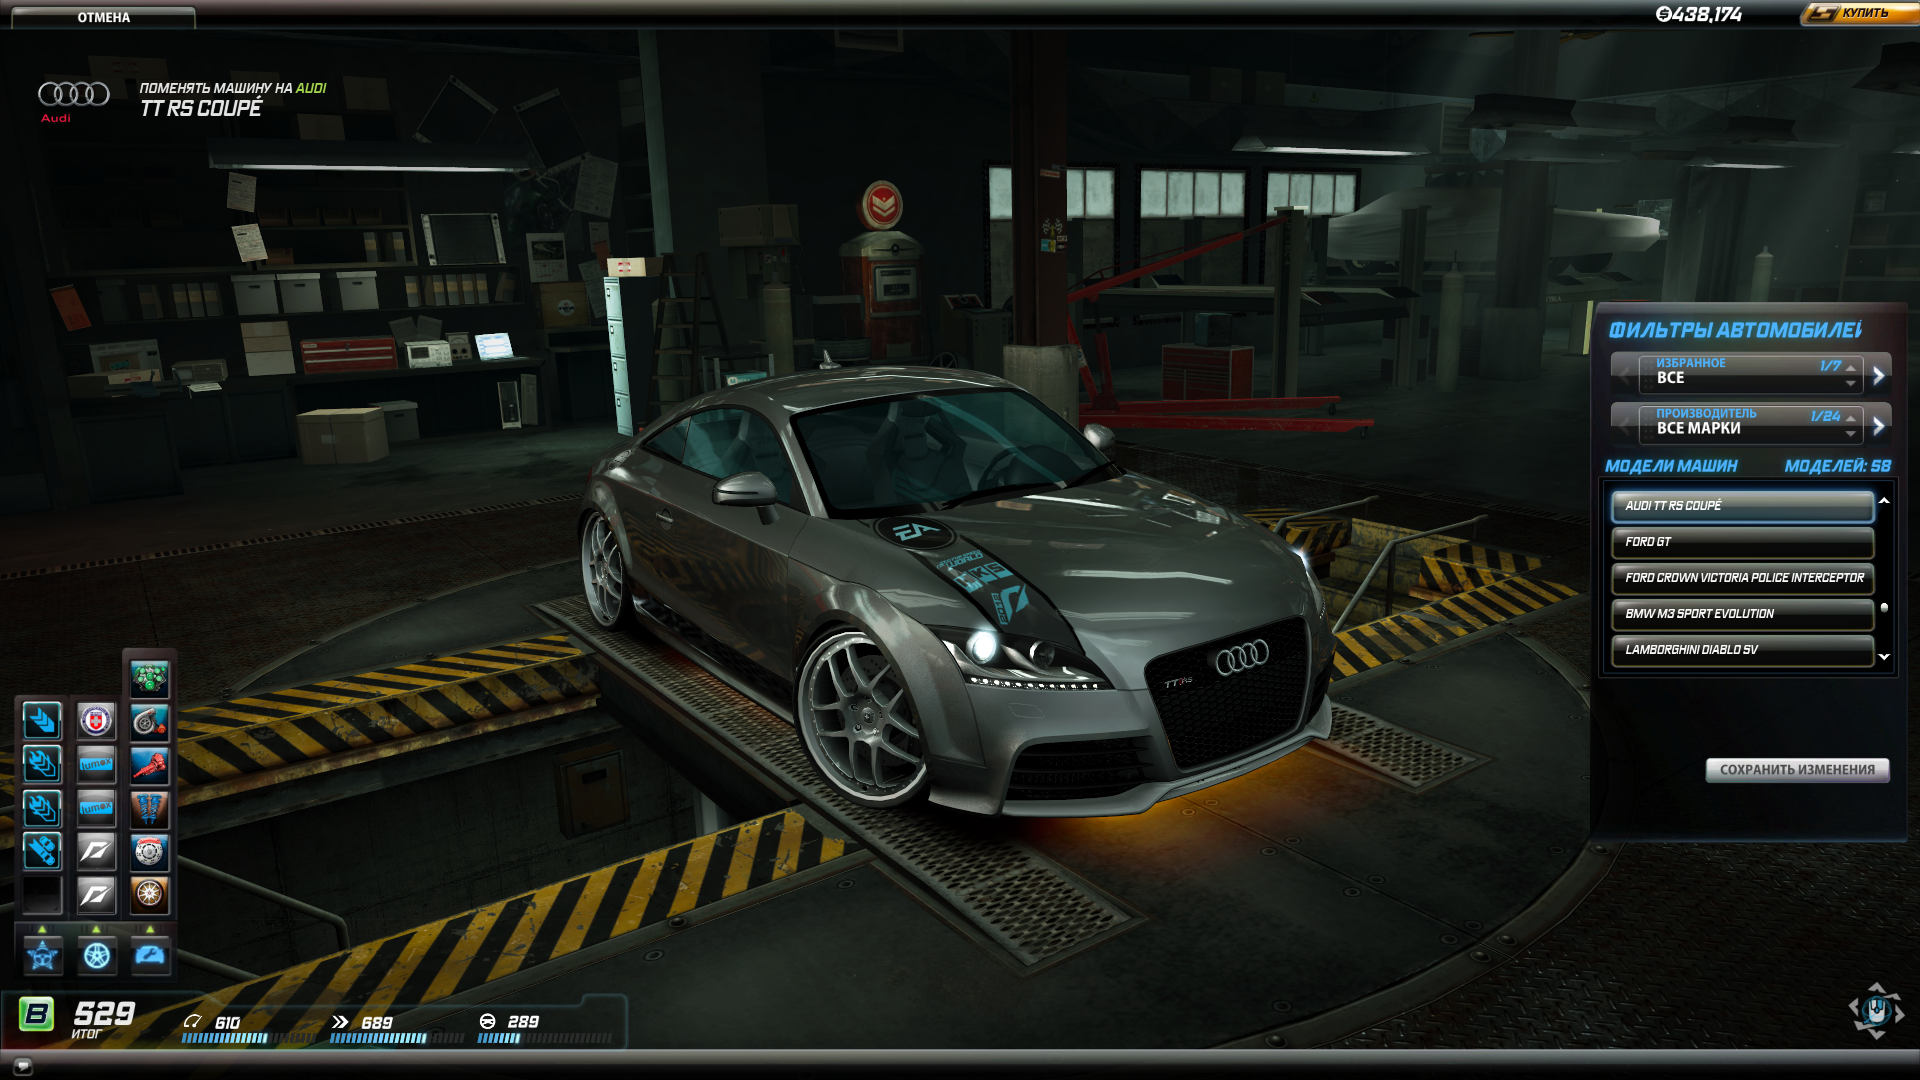Click the acceleration 689 stat bar
The image size is (1920, 1080).
point(396,1038)
